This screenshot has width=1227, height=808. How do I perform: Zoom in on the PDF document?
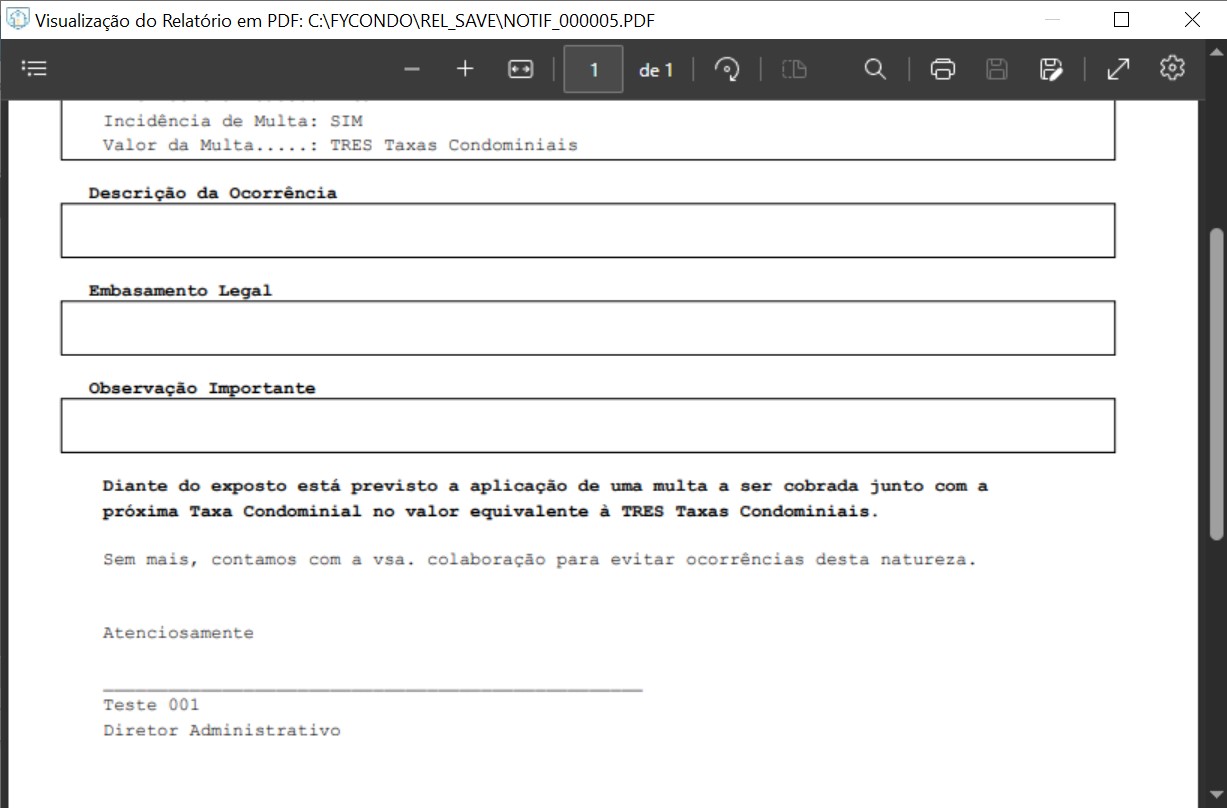click(465, 69)
